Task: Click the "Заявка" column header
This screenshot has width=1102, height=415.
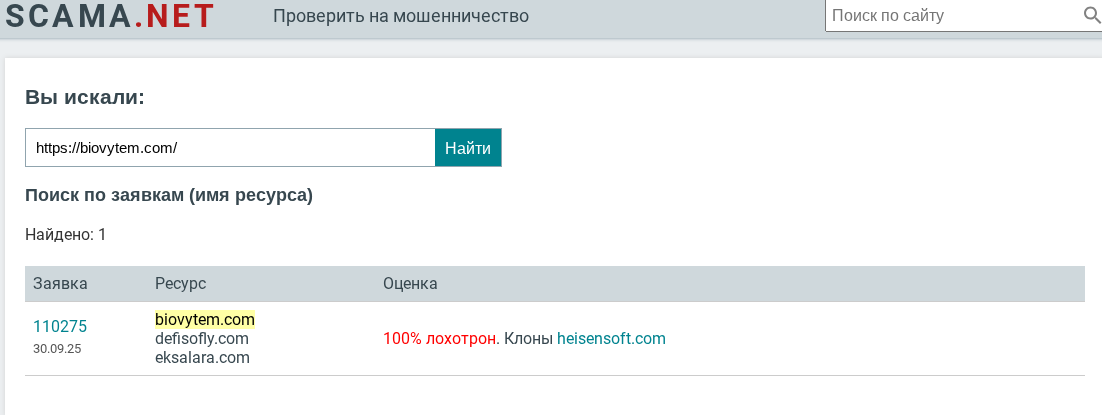Action: pos(60,284)
